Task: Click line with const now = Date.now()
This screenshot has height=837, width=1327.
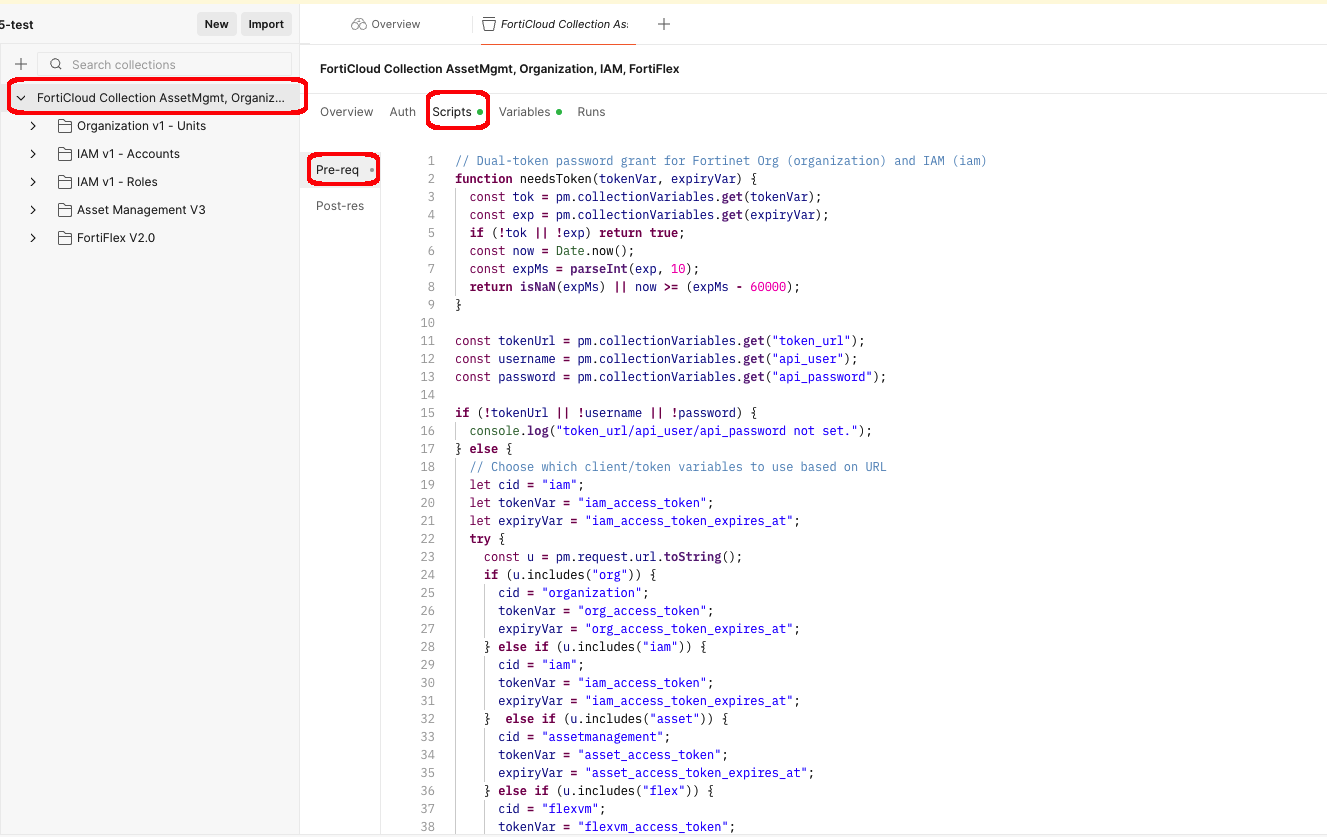Action: coord(552,251)
